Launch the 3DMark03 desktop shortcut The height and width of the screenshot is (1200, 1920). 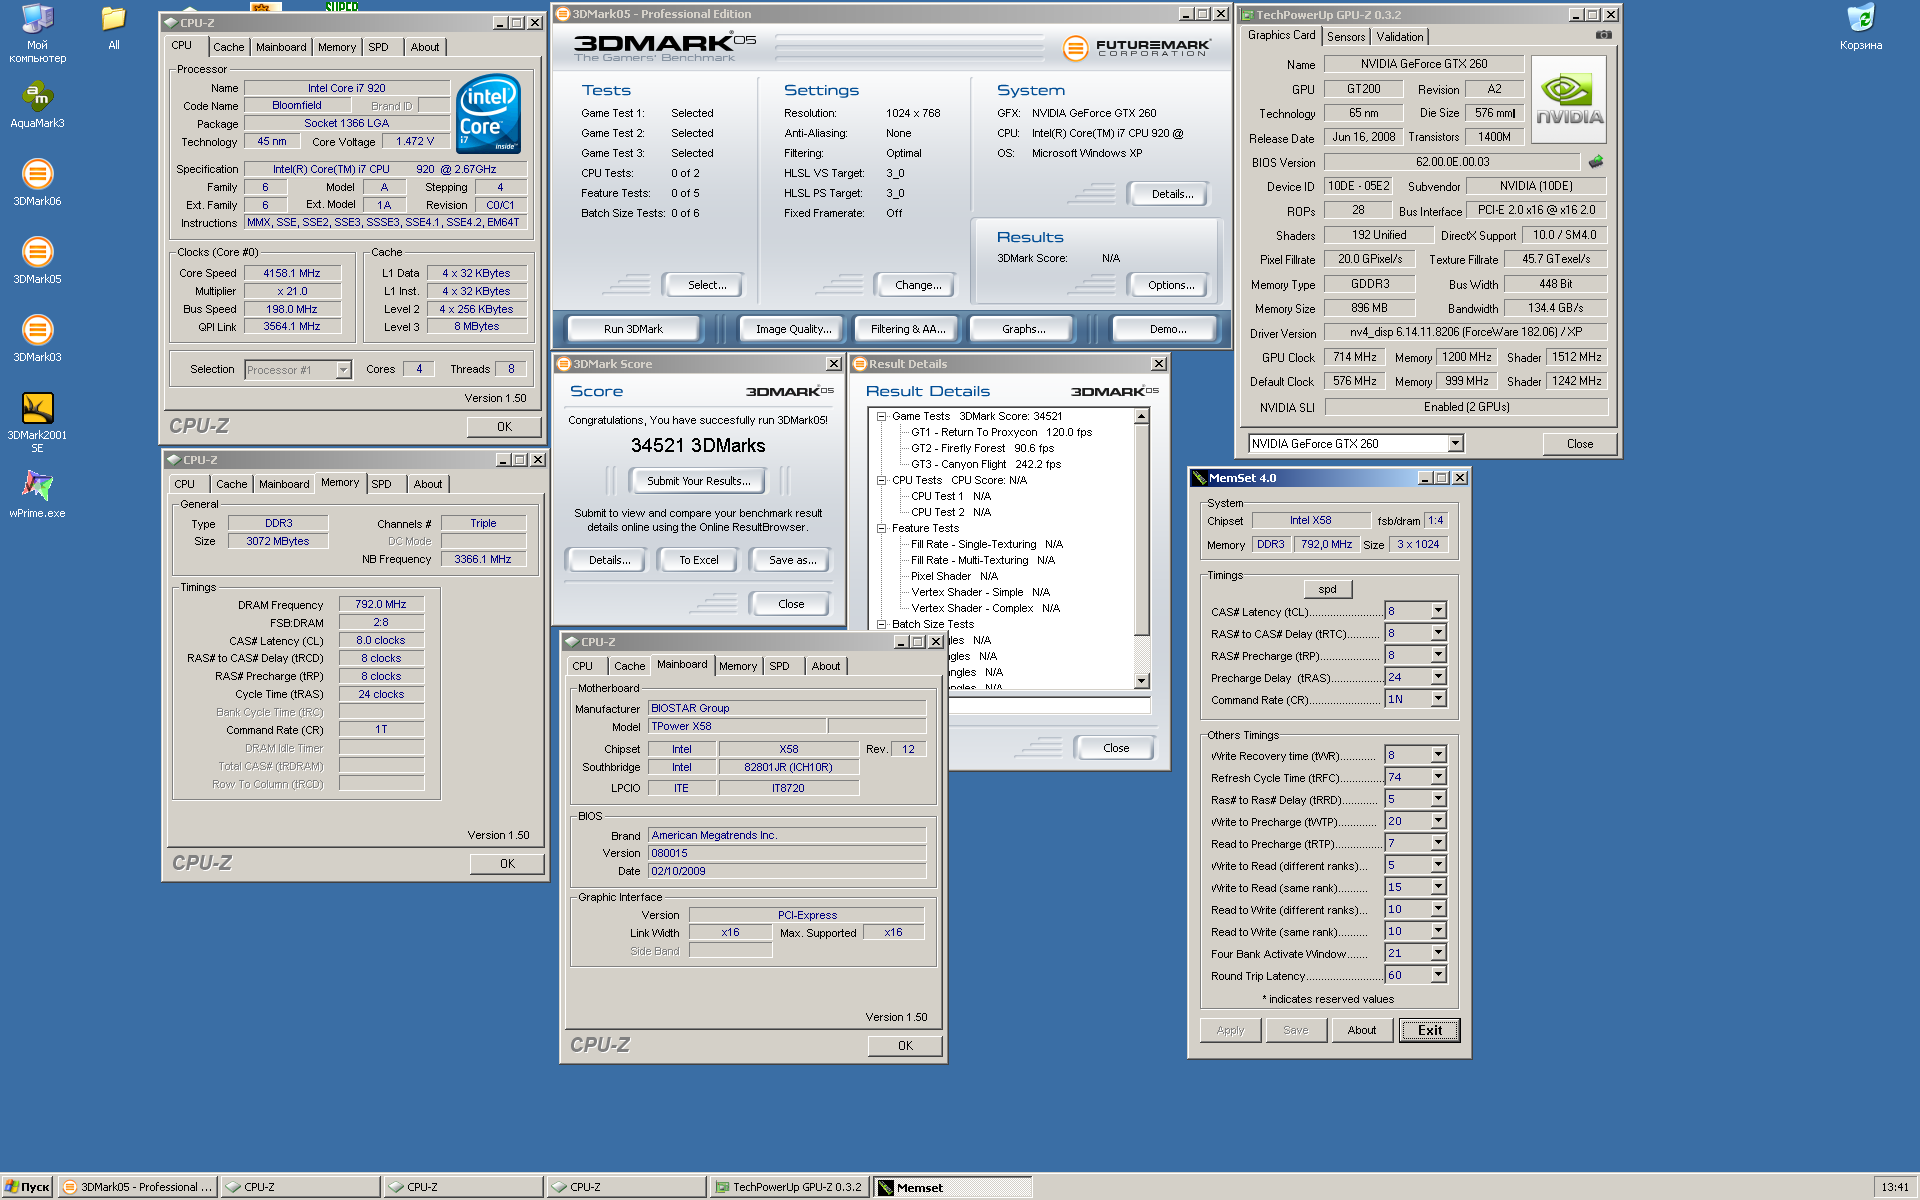coord(37,339)
